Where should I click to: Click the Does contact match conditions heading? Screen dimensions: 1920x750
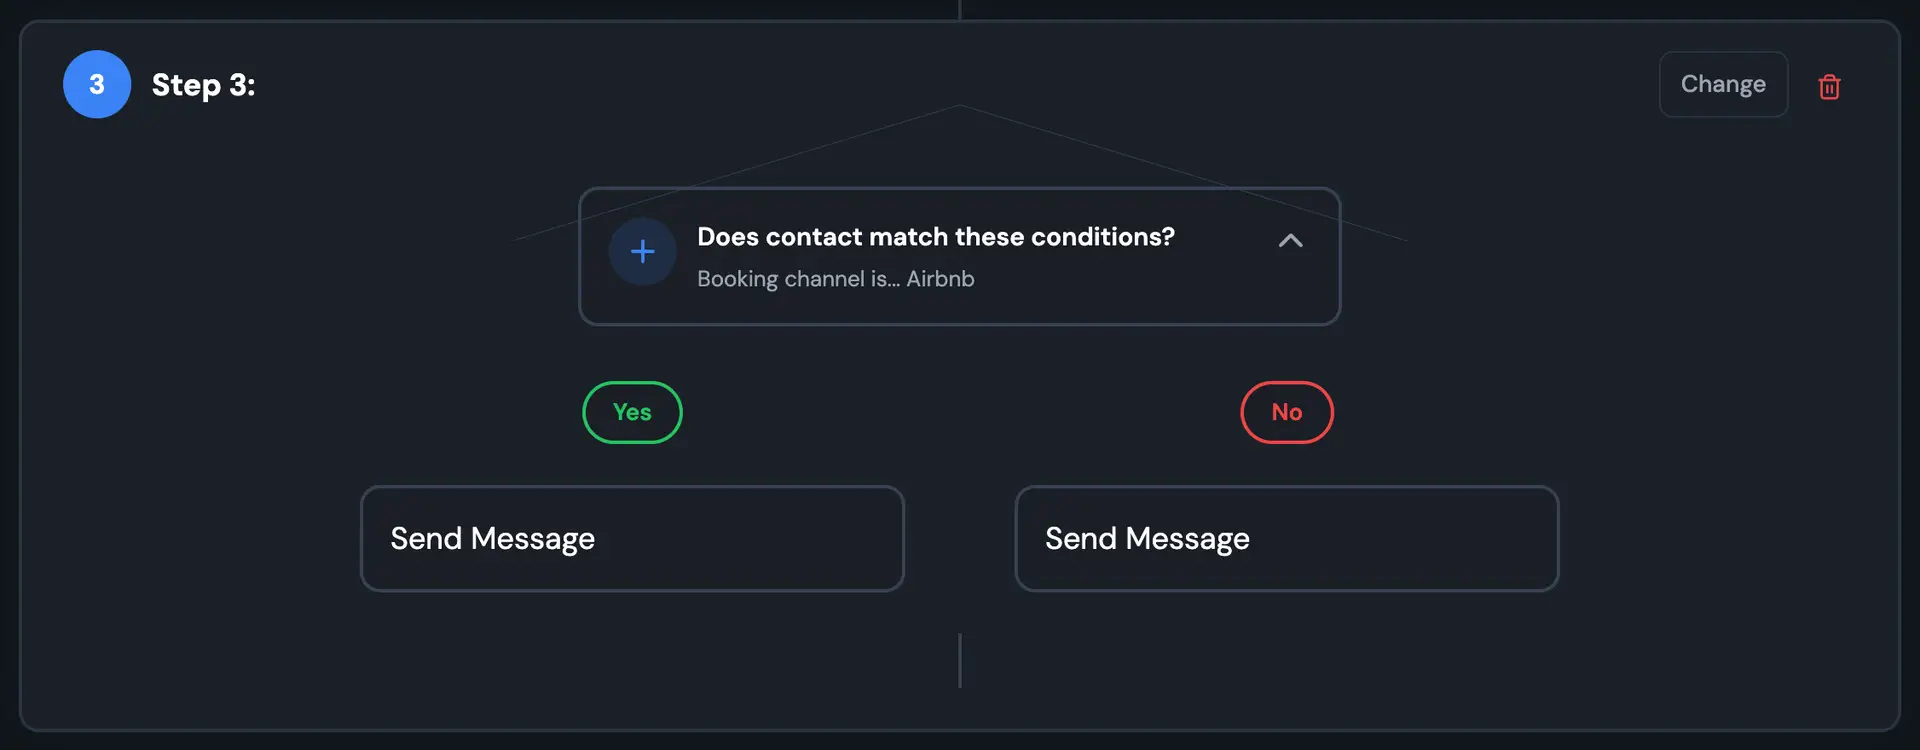point(935,237)
